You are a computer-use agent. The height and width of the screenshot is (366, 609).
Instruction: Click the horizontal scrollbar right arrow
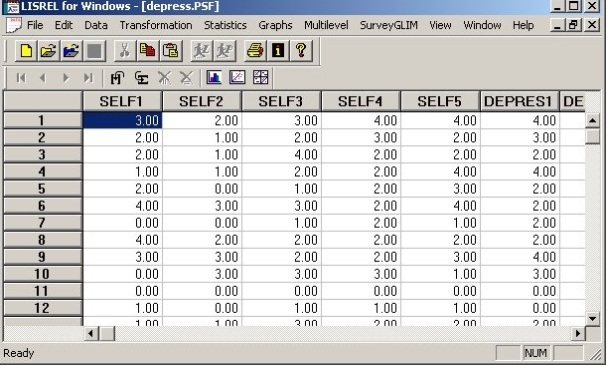578,334
